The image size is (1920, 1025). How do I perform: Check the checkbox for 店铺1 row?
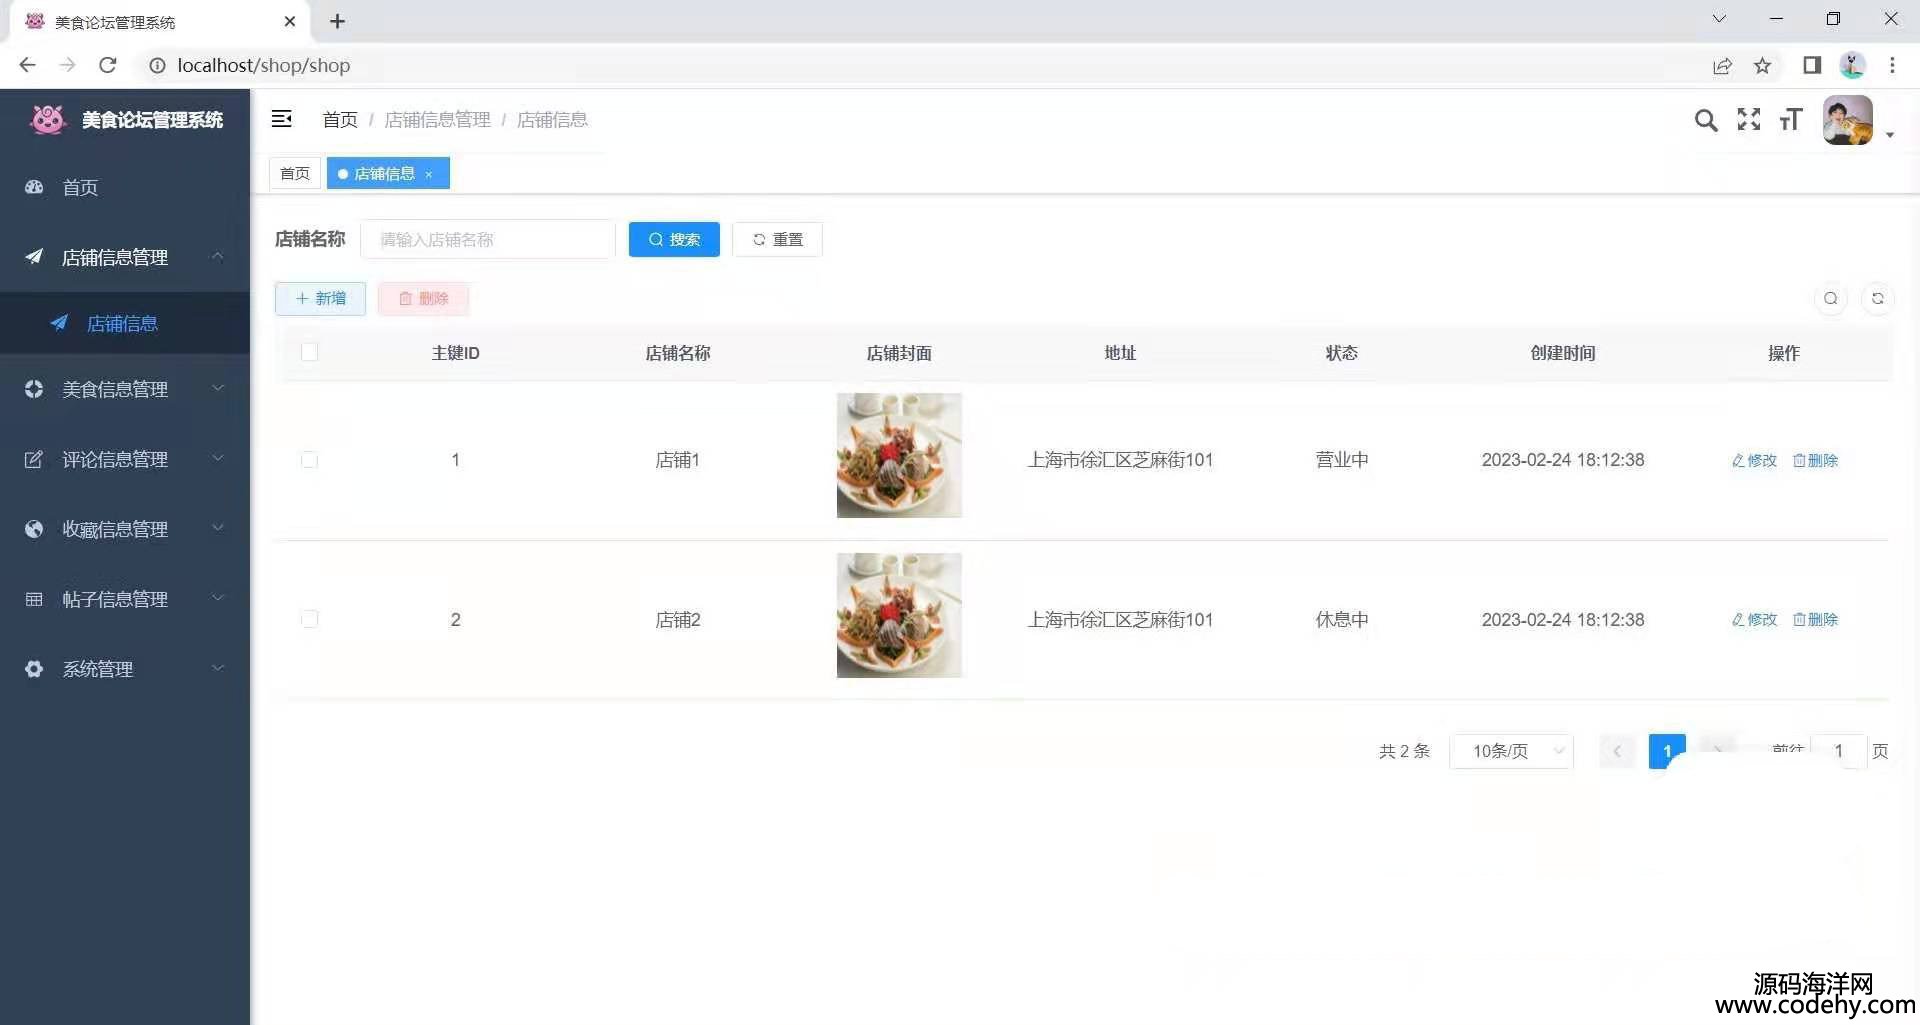coord(309,460)
